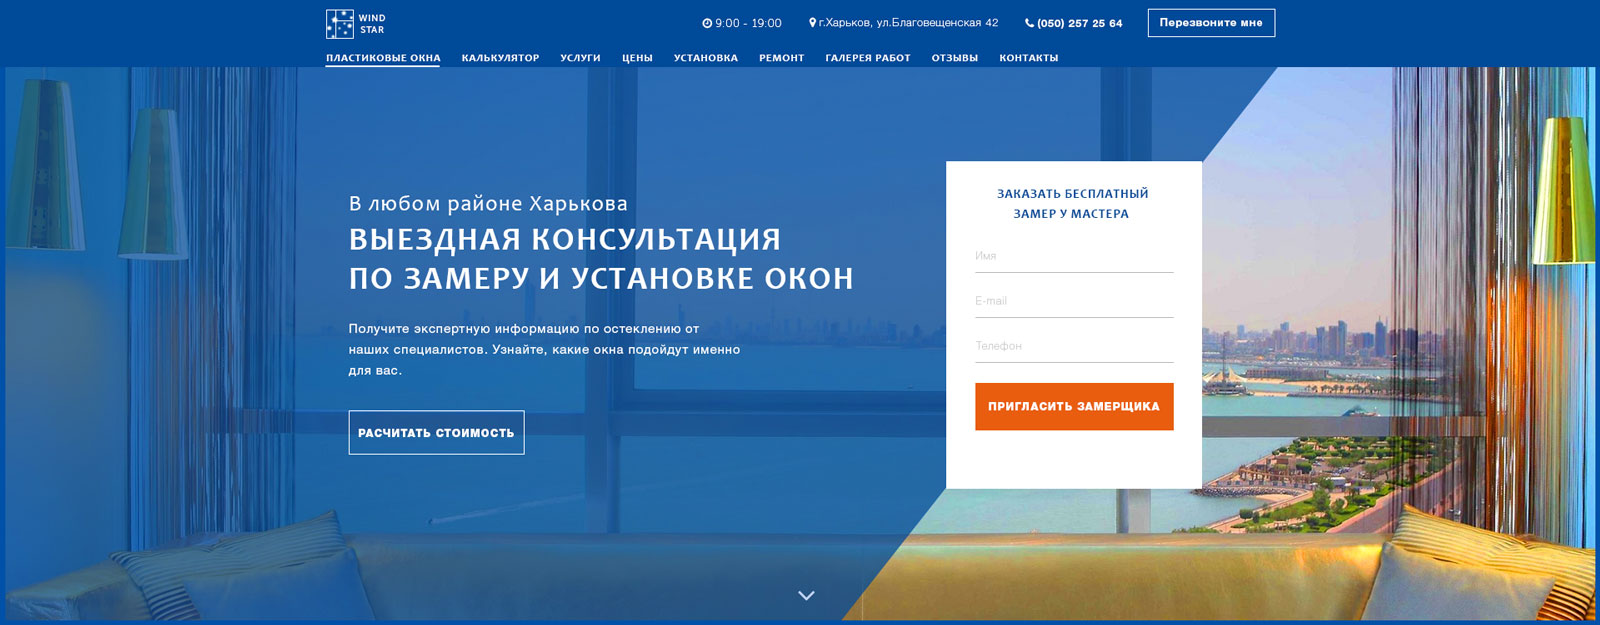Click the address г.Харьков, ул.Благовещенская 42
Image resolution: width=1600 pixels, height=625 pixels.
coord(908,23)
